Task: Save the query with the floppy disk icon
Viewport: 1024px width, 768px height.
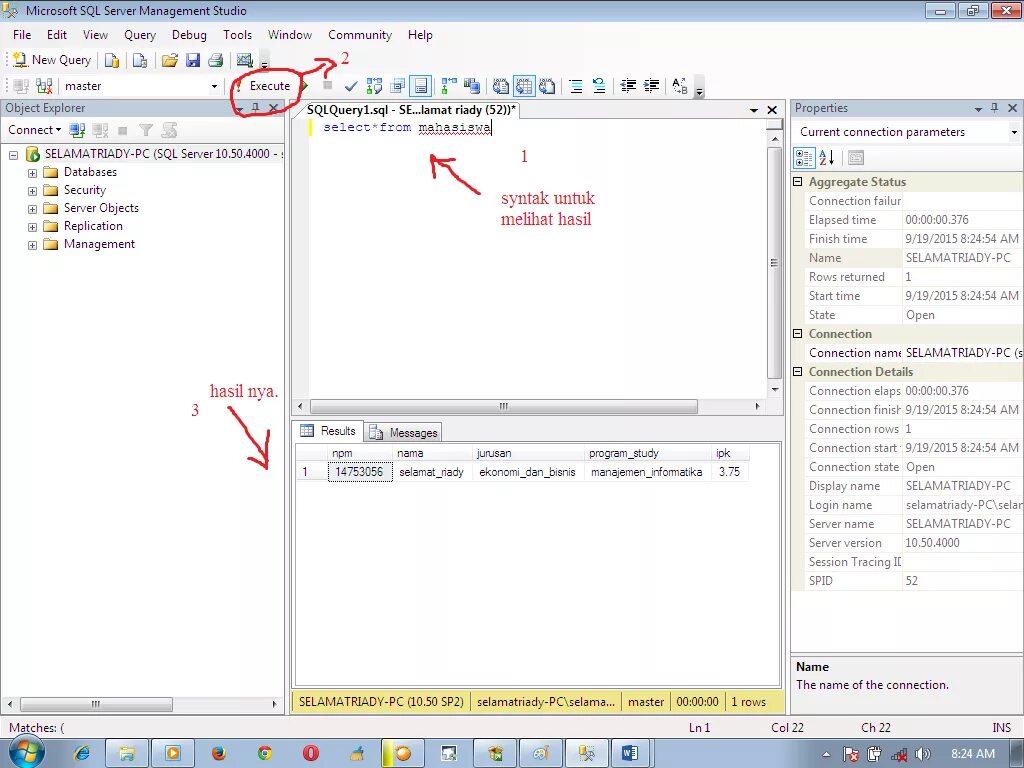Action: click(193, 60)
